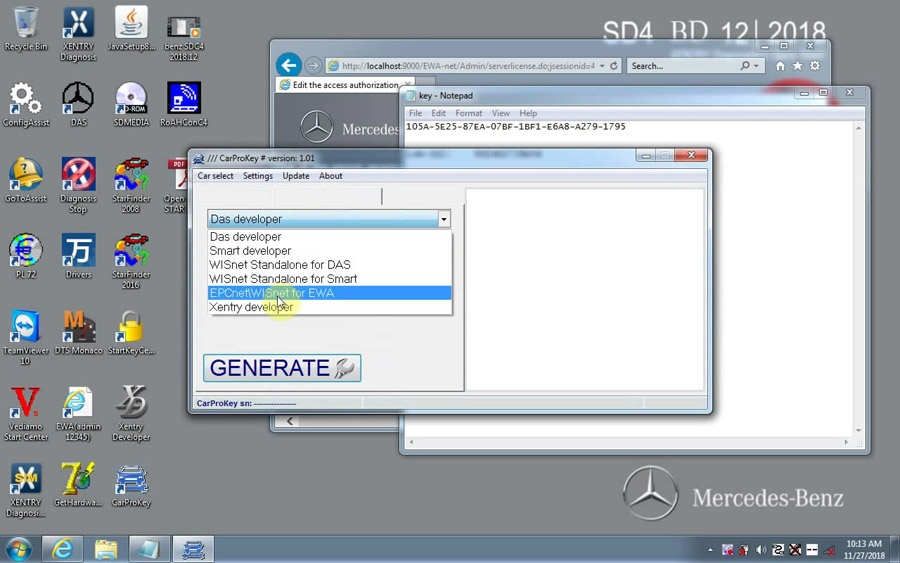Open IE home page button
The image size is (900, 563).
780,66
